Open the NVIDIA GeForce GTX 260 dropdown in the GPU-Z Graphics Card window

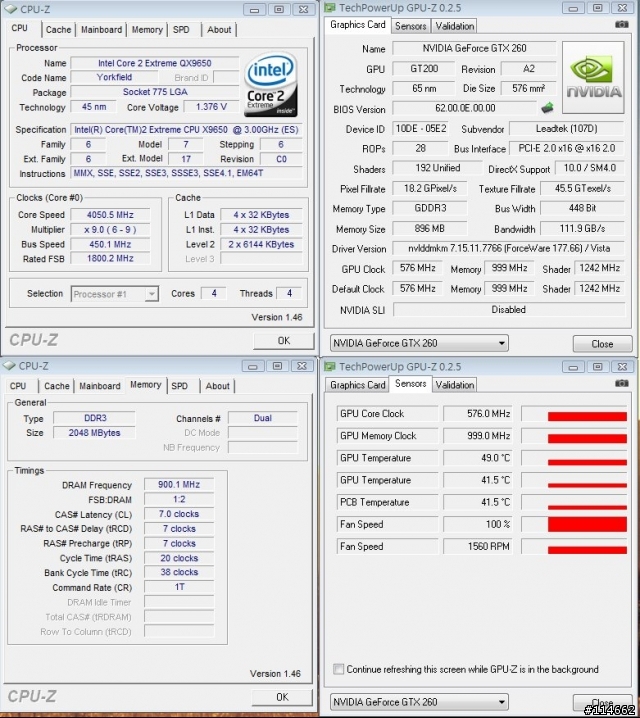pyautogui.click(x=419, y=343)
